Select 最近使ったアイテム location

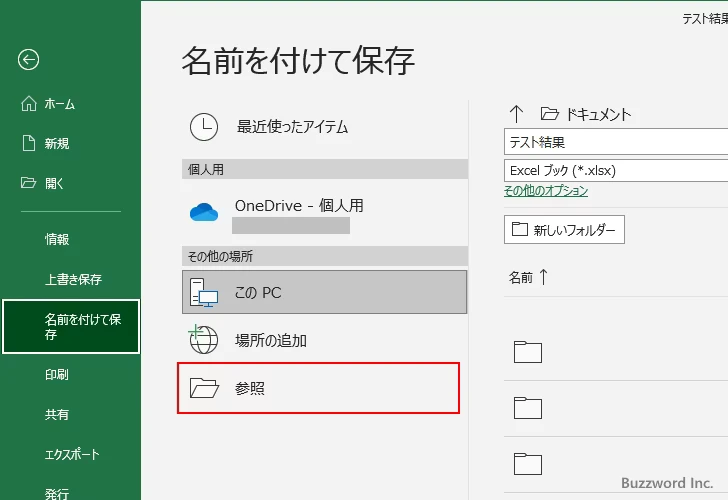click(x=325, y=127)
